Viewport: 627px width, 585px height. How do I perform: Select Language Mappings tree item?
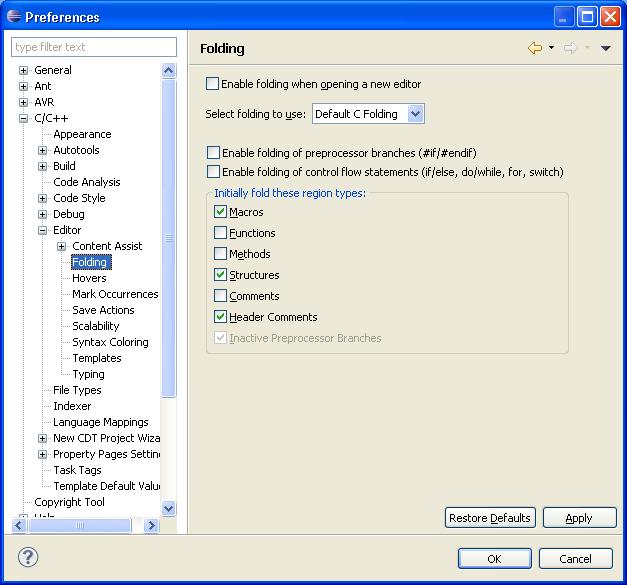(x=101, y=422)
